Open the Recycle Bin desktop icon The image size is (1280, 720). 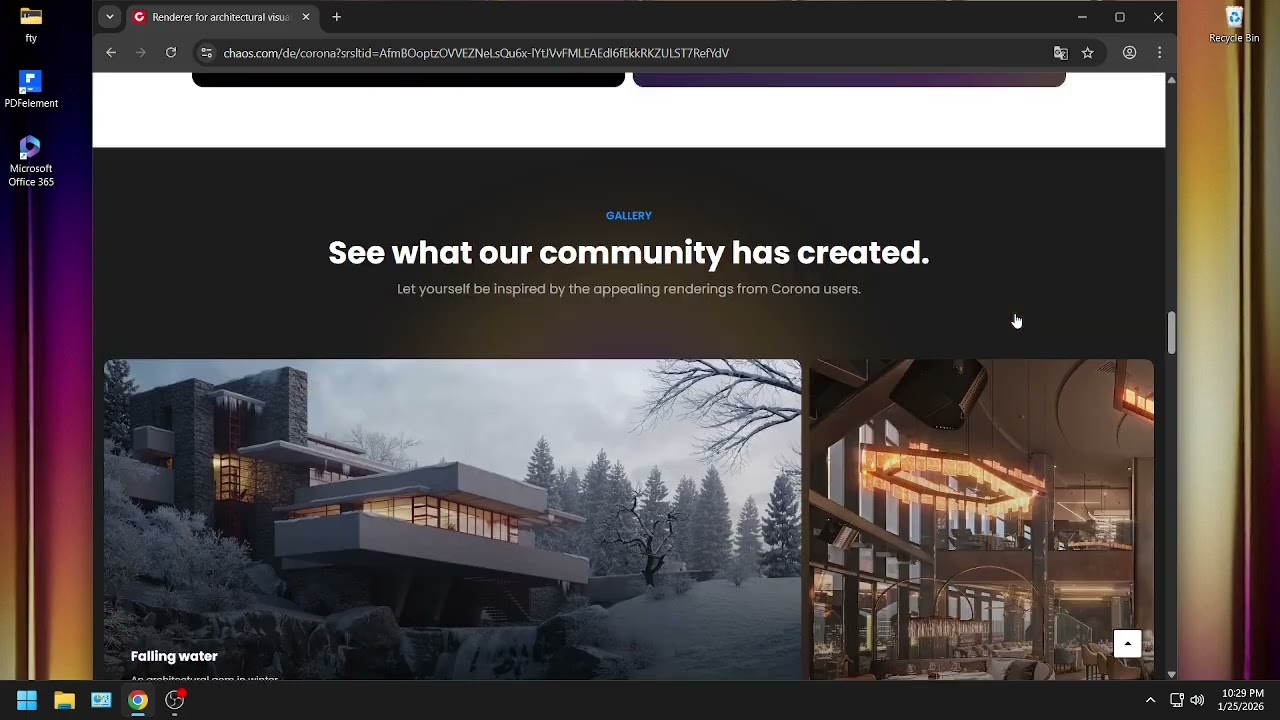click(x=1234, y=25)
